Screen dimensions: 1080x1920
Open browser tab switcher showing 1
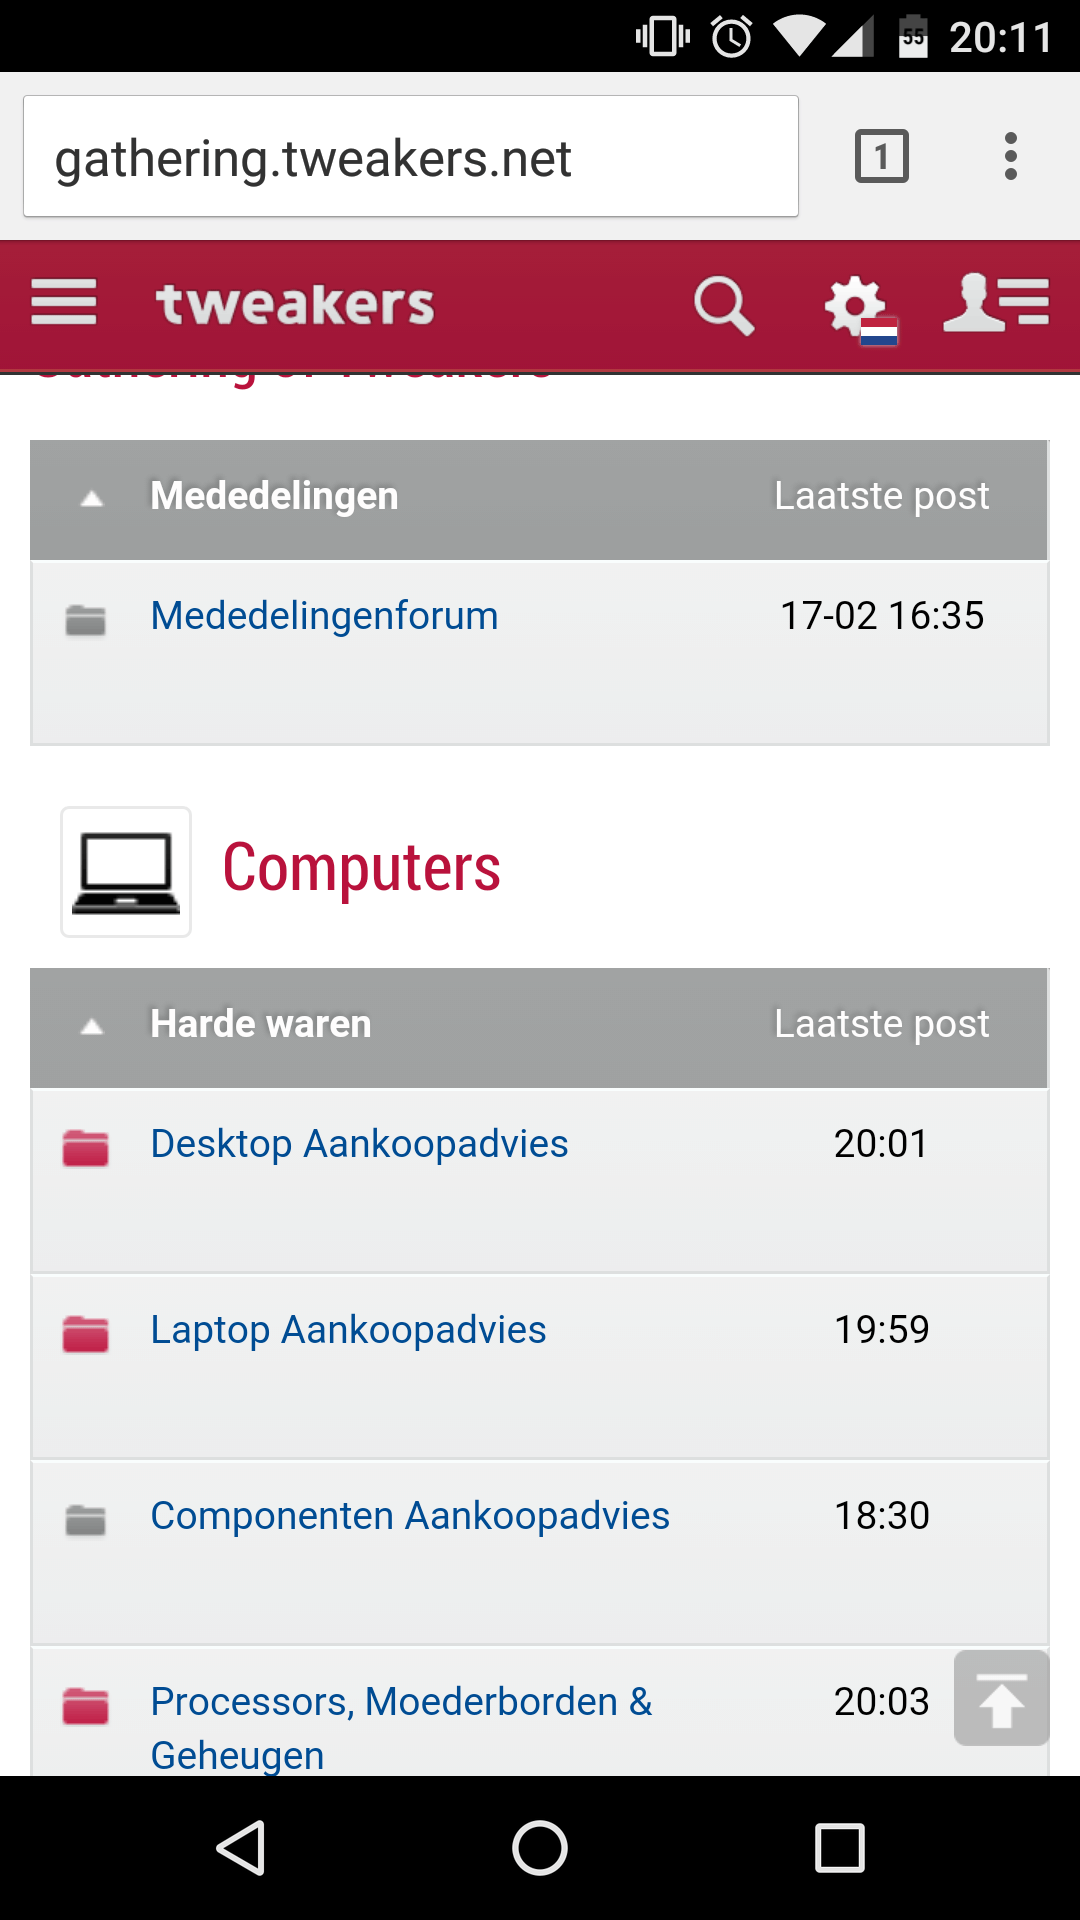pos(881,157)
